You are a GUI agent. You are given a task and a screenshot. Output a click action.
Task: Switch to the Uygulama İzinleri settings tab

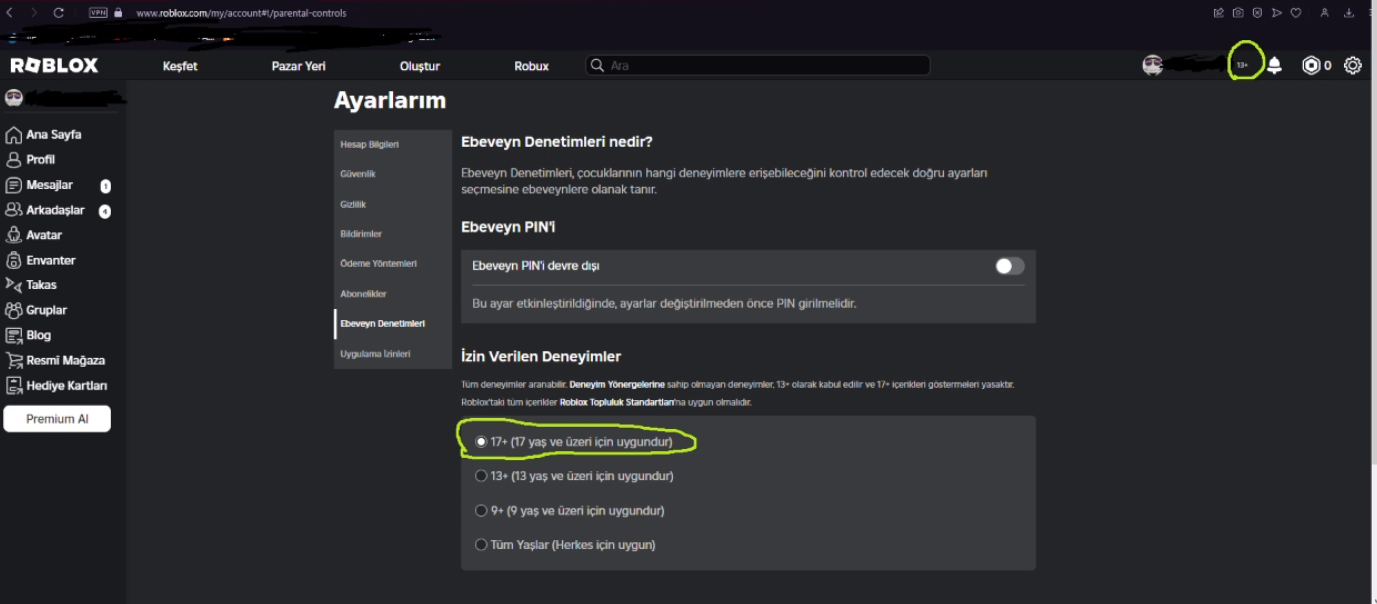[x=393, y=354]
